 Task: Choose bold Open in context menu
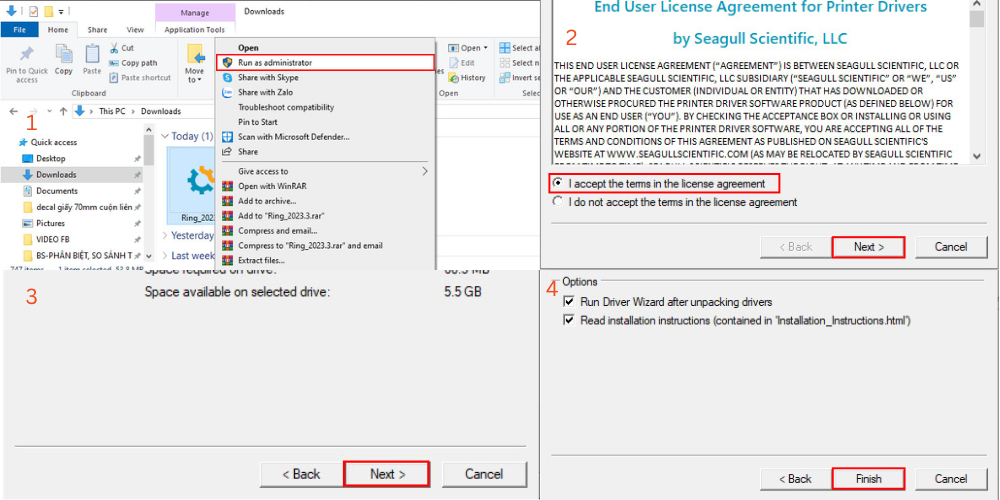pos(326,48)
